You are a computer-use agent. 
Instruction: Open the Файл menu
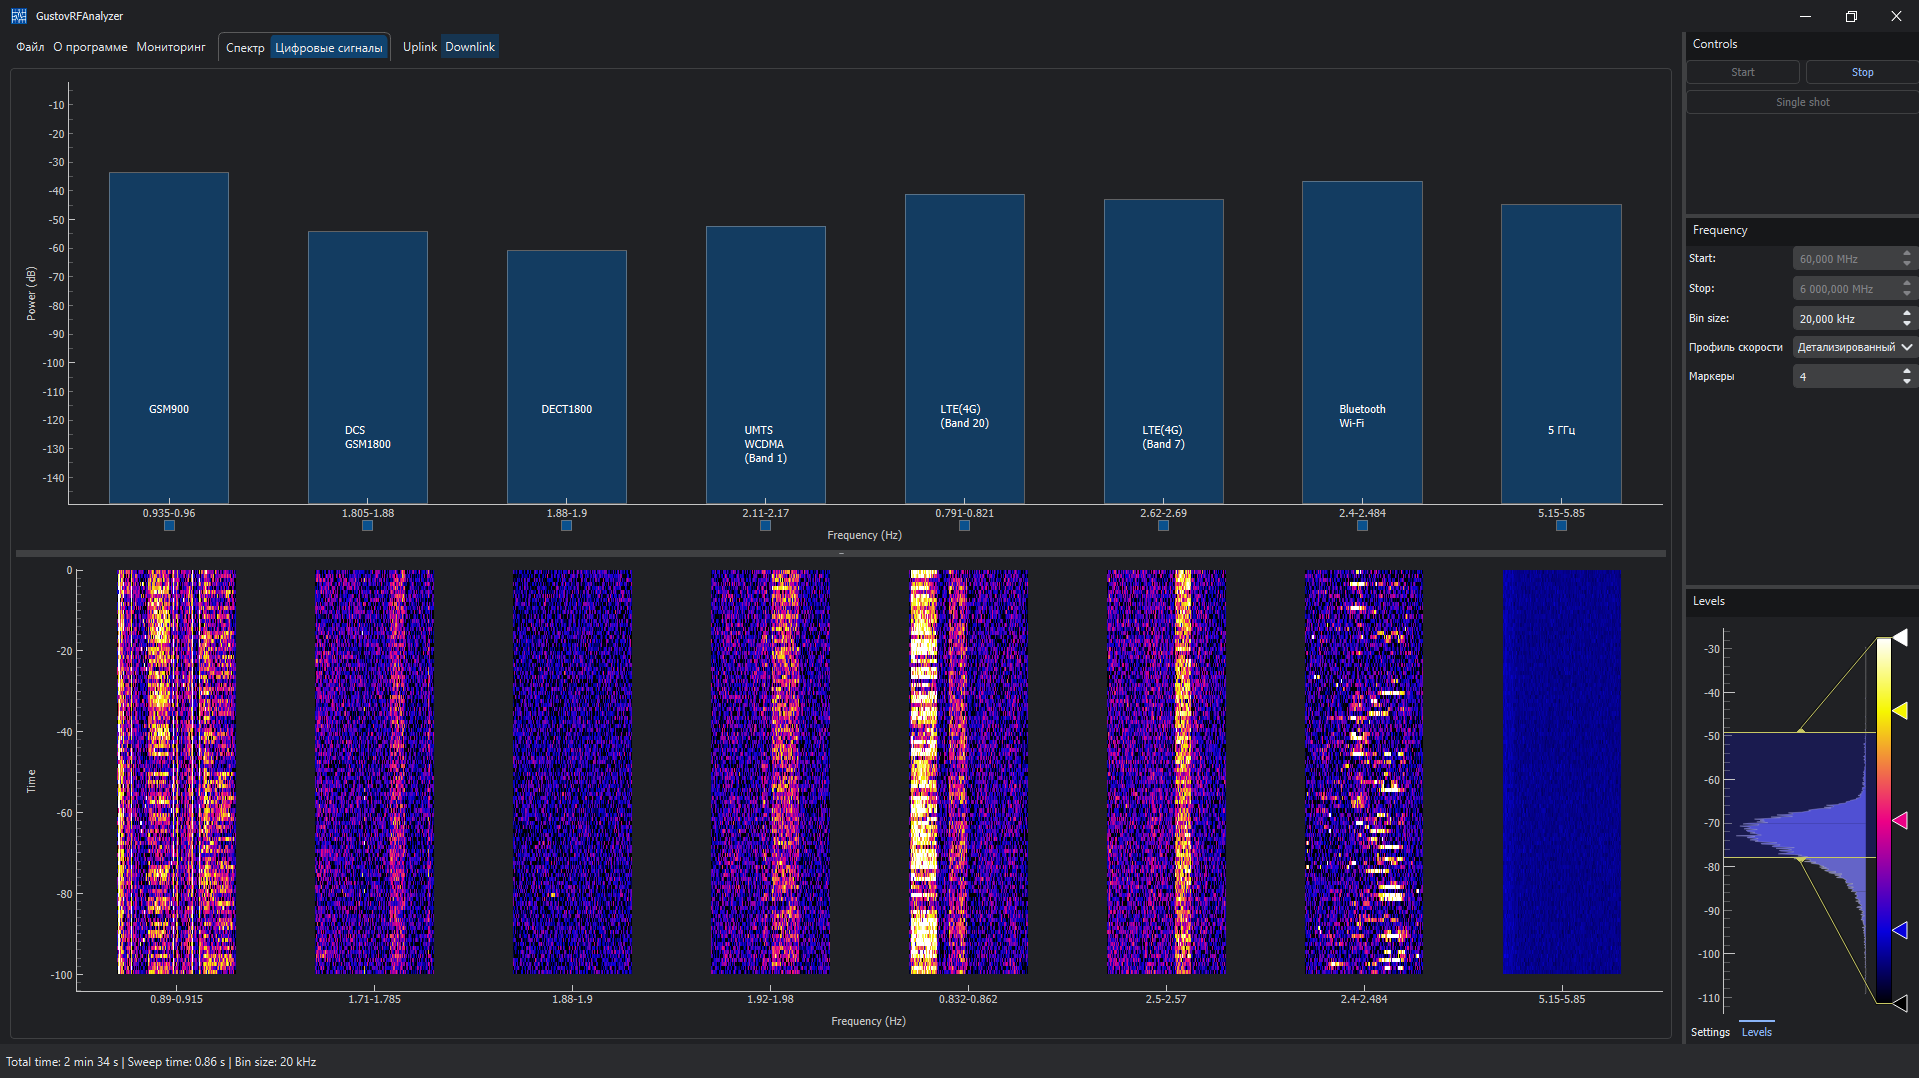tap(30, 47)
